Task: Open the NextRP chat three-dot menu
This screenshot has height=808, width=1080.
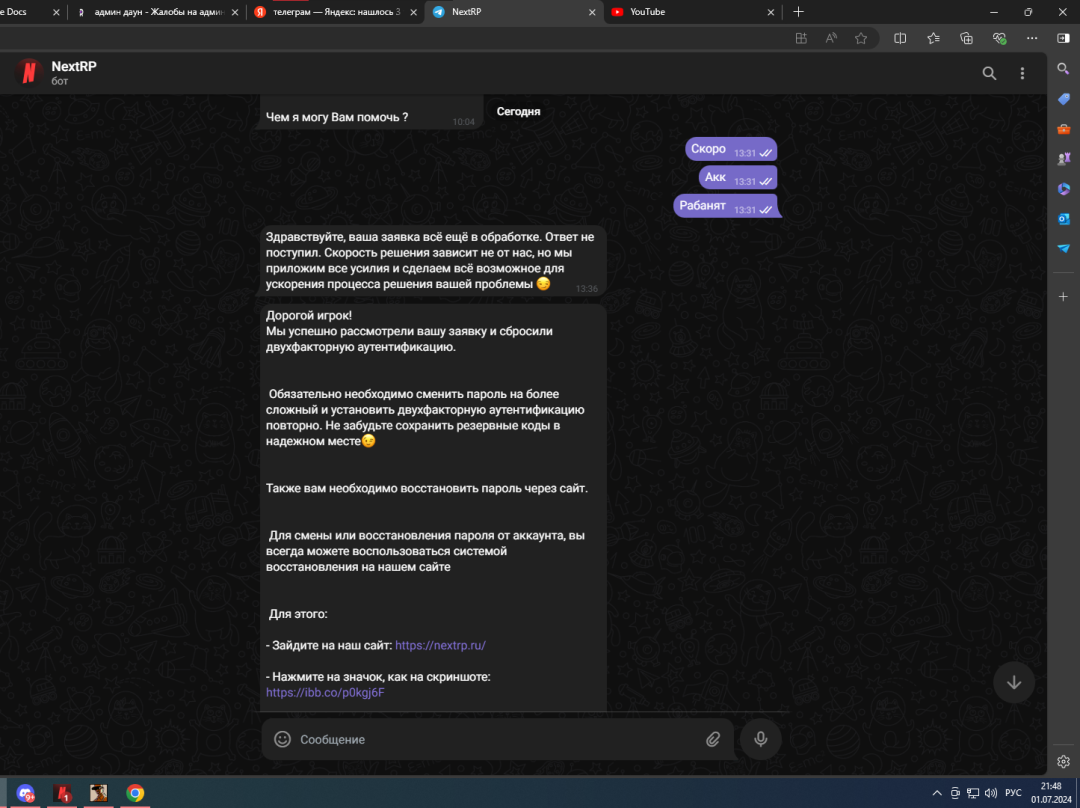Action: click(1022, 73)
